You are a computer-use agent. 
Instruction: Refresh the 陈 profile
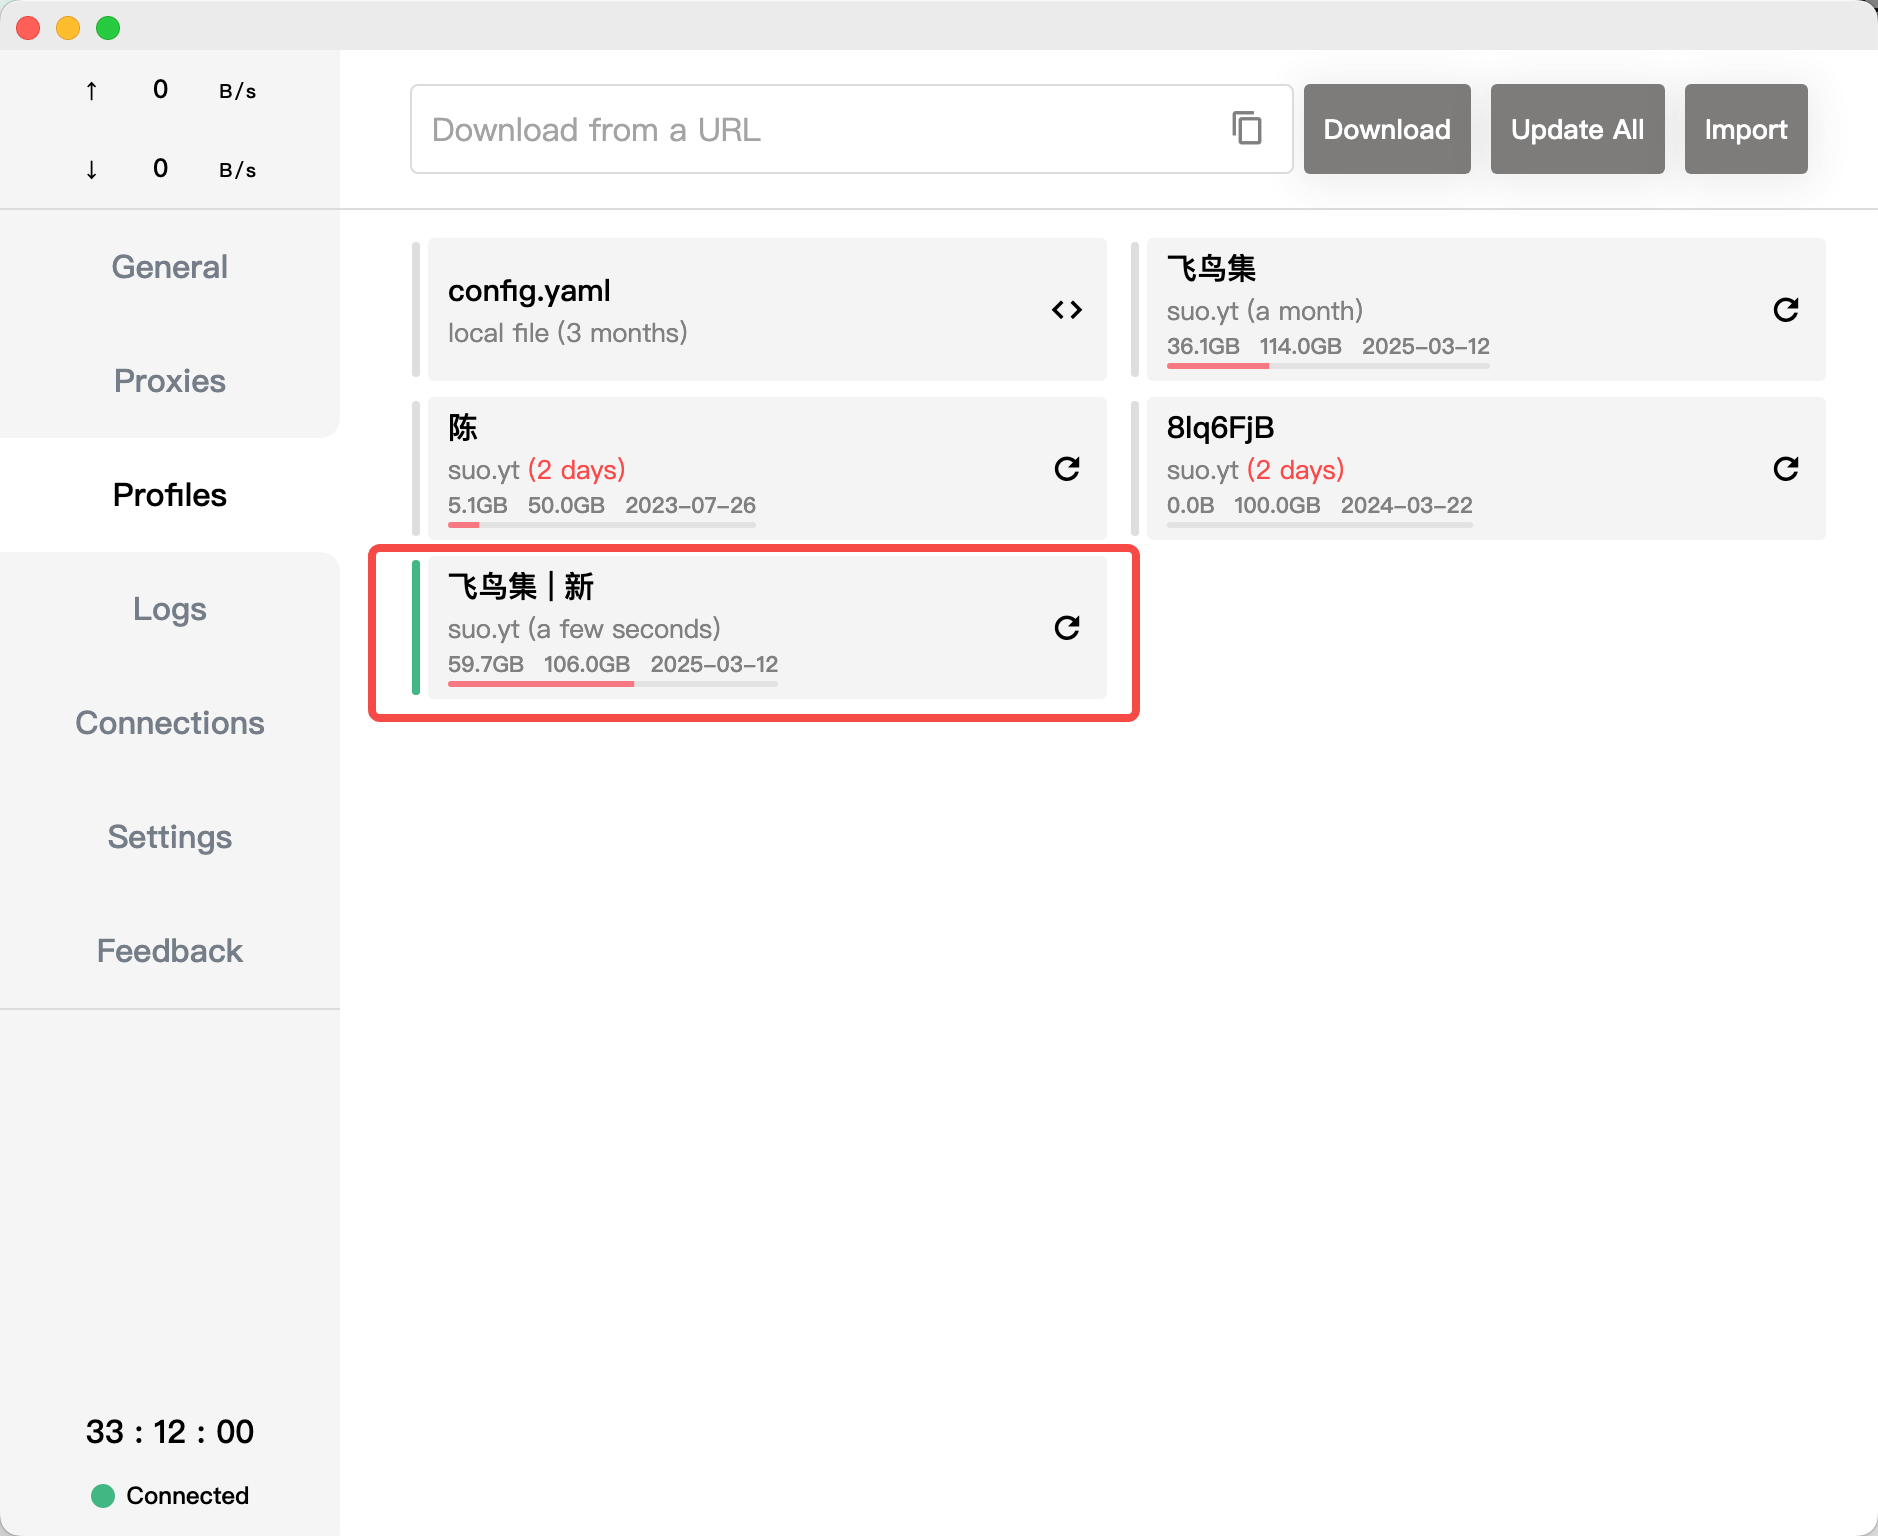1067,469
